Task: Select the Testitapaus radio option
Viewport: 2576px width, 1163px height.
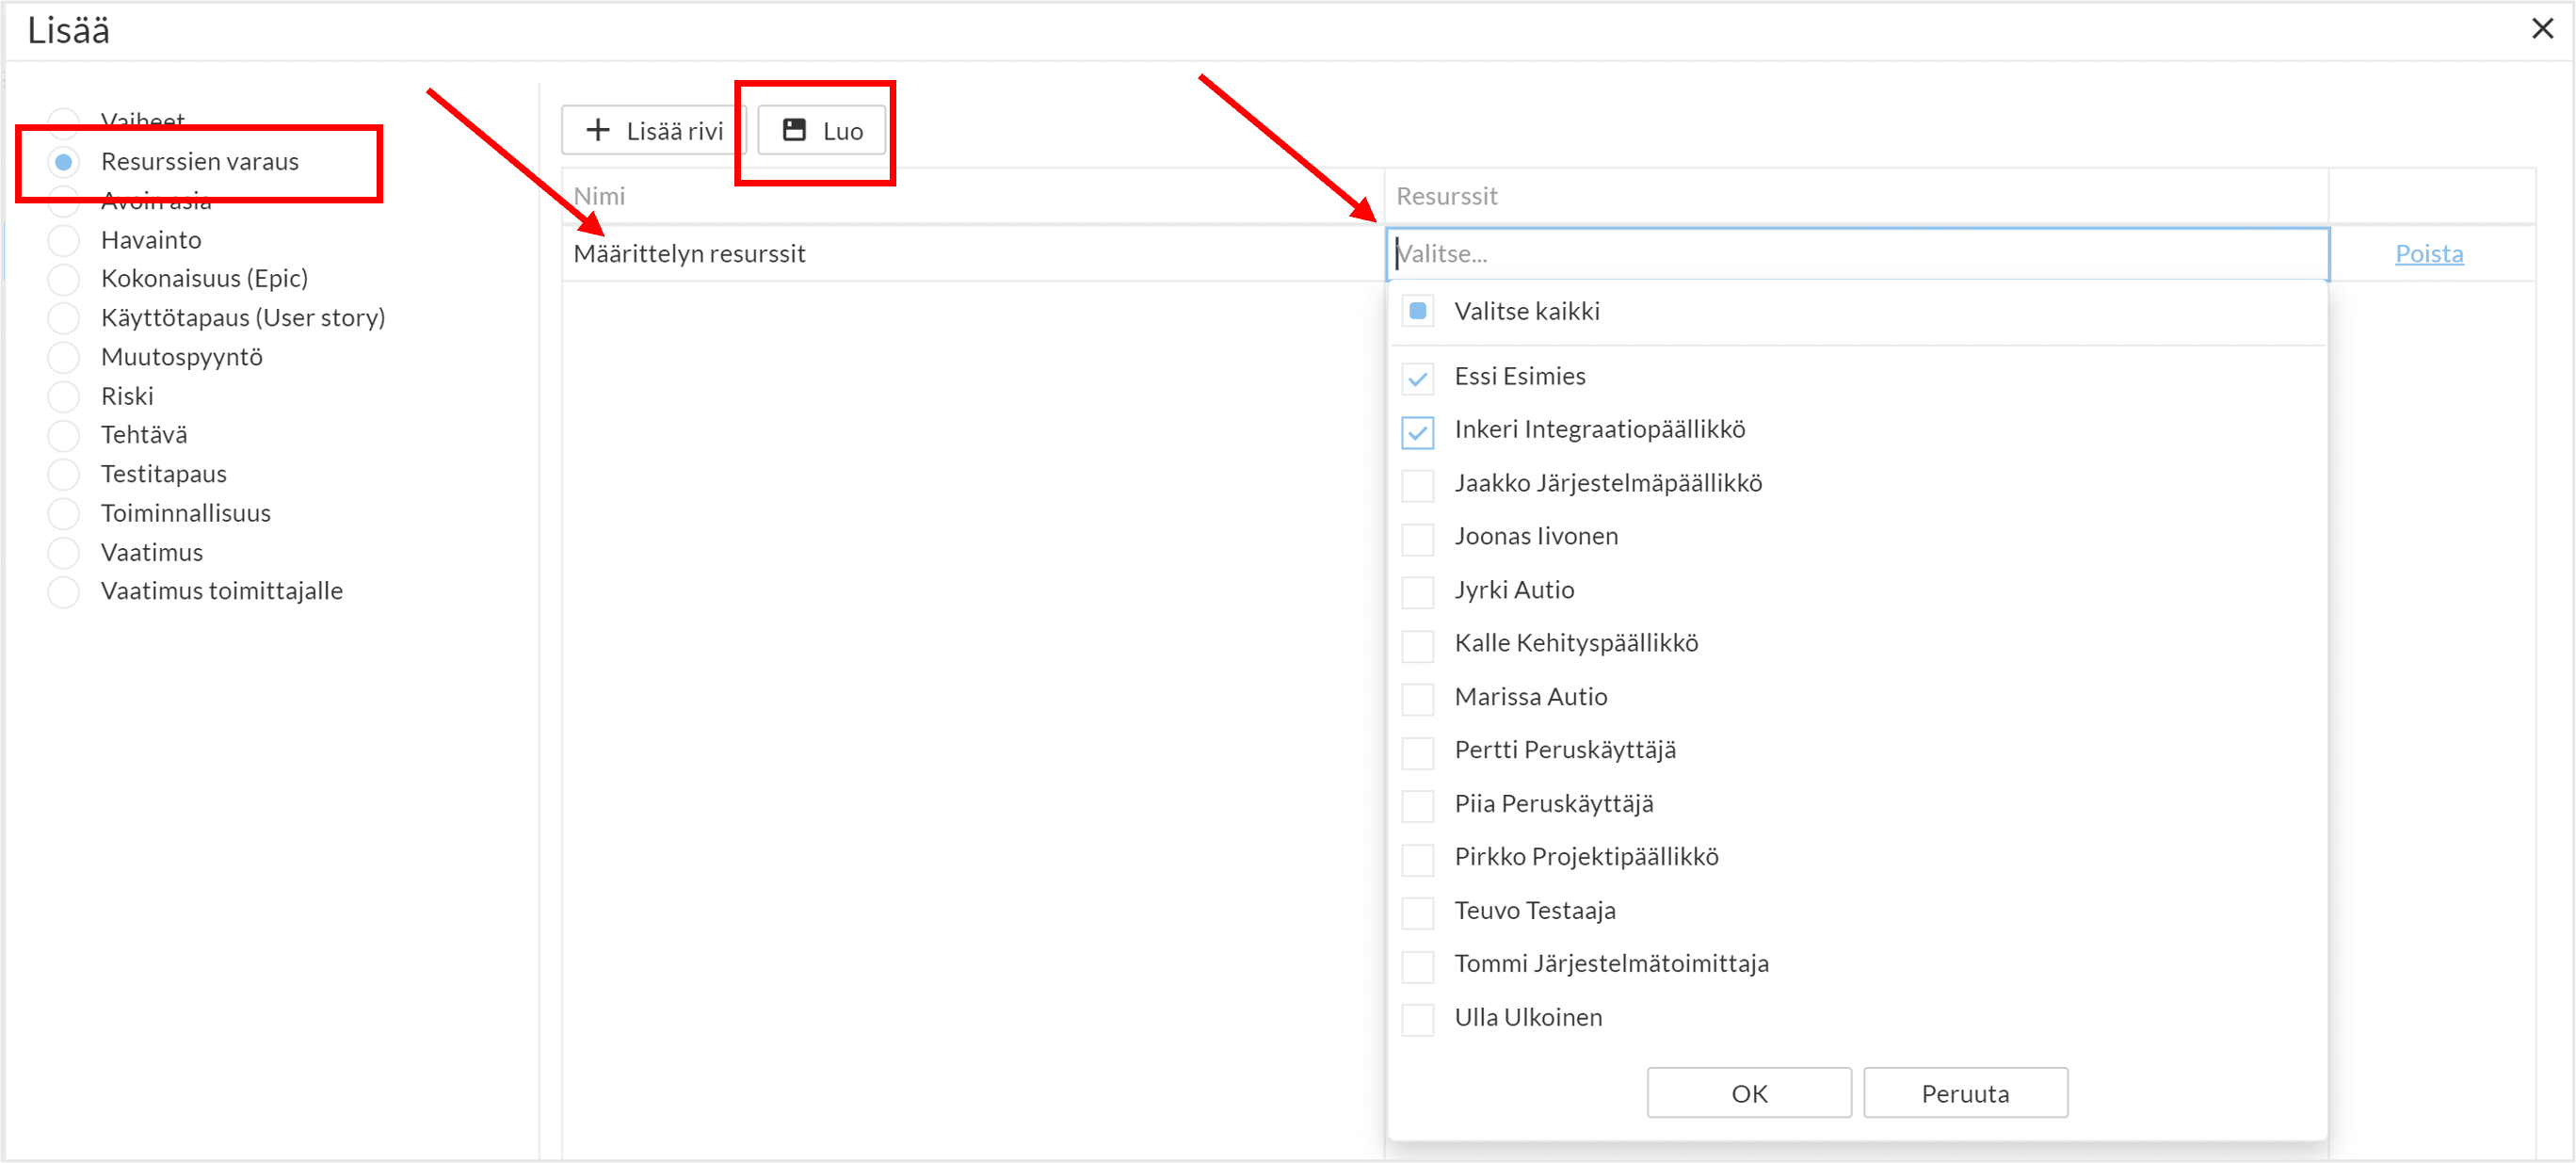Action: point(64,475)
